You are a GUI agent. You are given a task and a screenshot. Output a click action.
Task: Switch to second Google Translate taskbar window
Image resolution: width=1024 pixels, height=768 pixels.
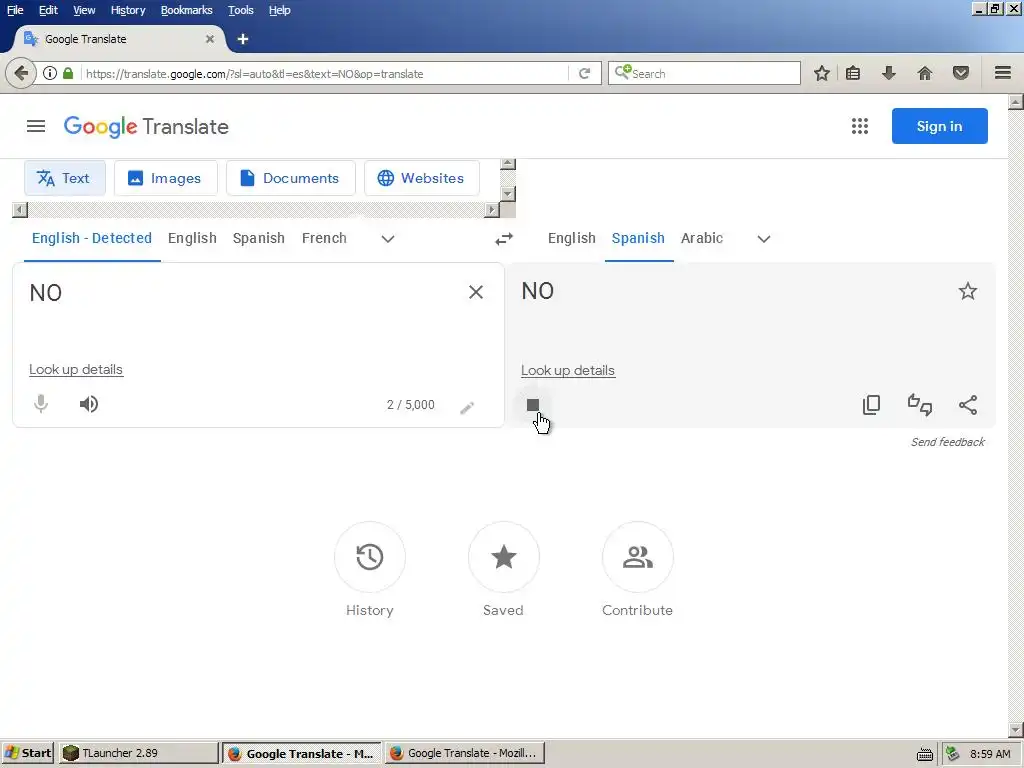tap(464, 753)
